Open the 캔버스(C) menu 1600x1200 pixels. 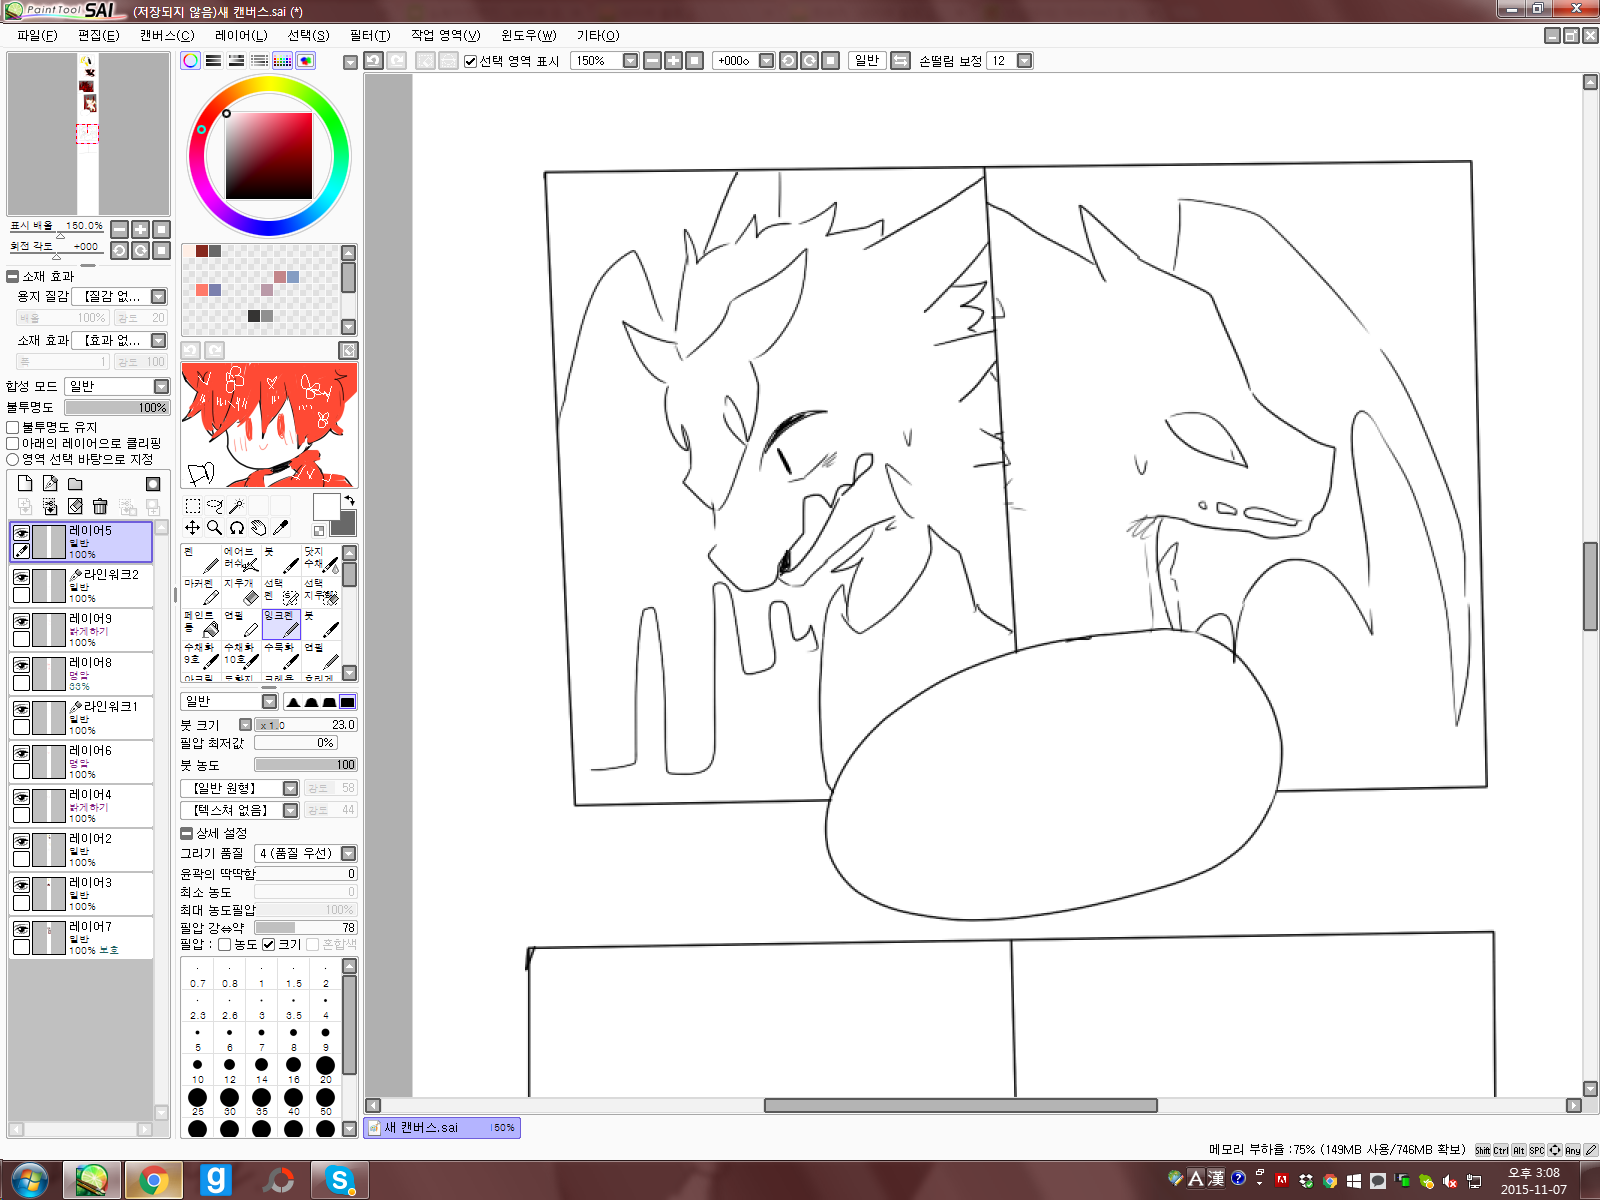click(166, 35)
